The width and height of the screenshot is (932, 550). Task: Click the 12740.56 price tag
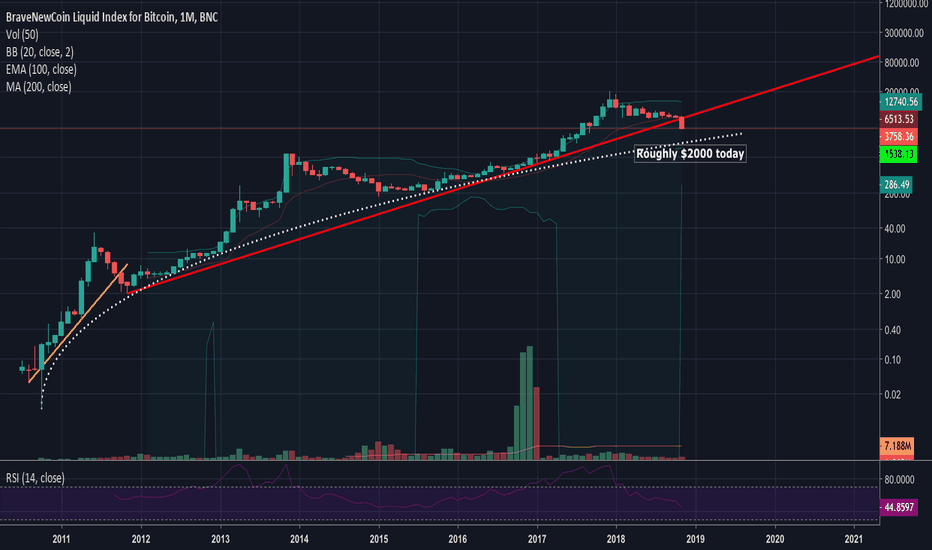(900, 102)
